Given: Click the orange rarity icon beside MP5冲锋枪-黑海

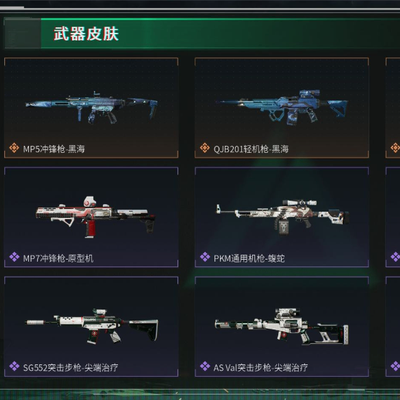Looking at the screenshot, I should pyautogui.click(x=14, y=148).
